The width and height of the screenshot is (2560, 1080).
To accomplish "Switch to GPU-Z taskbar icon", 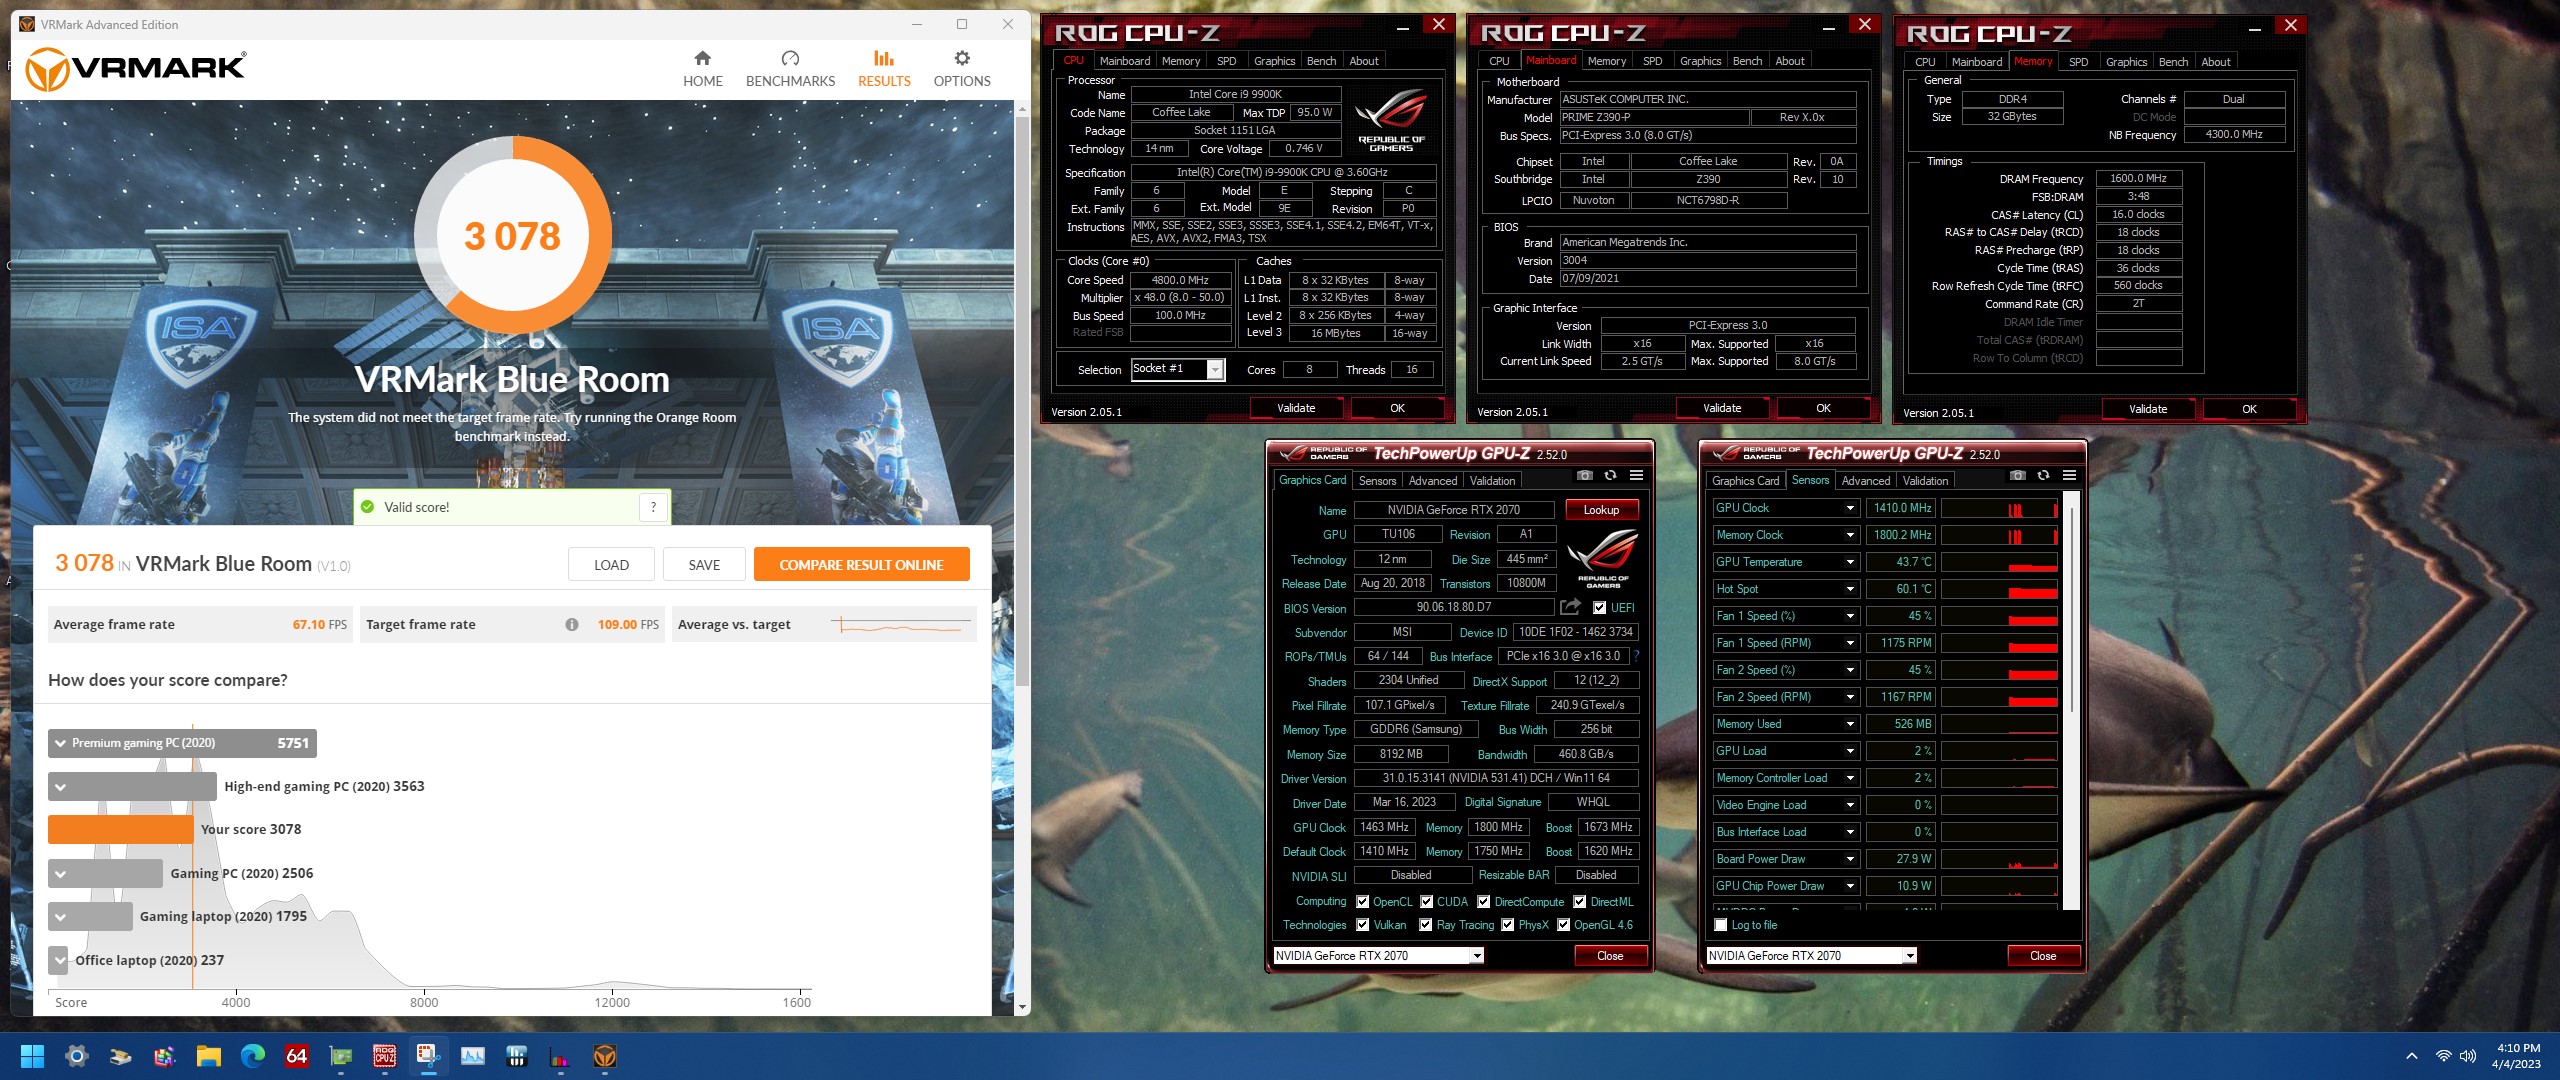I will [x=341, y=1056].
